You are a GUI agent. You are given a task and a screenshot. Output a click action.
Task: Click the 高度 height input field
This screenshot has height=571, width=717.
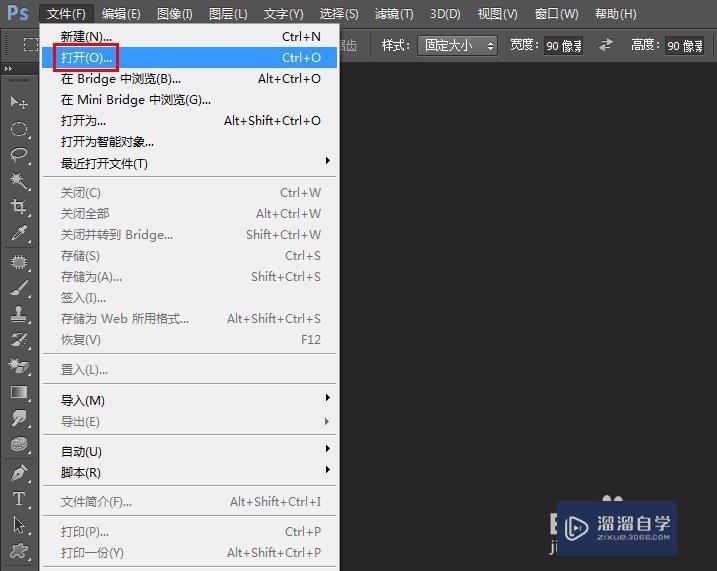[685, 45]
